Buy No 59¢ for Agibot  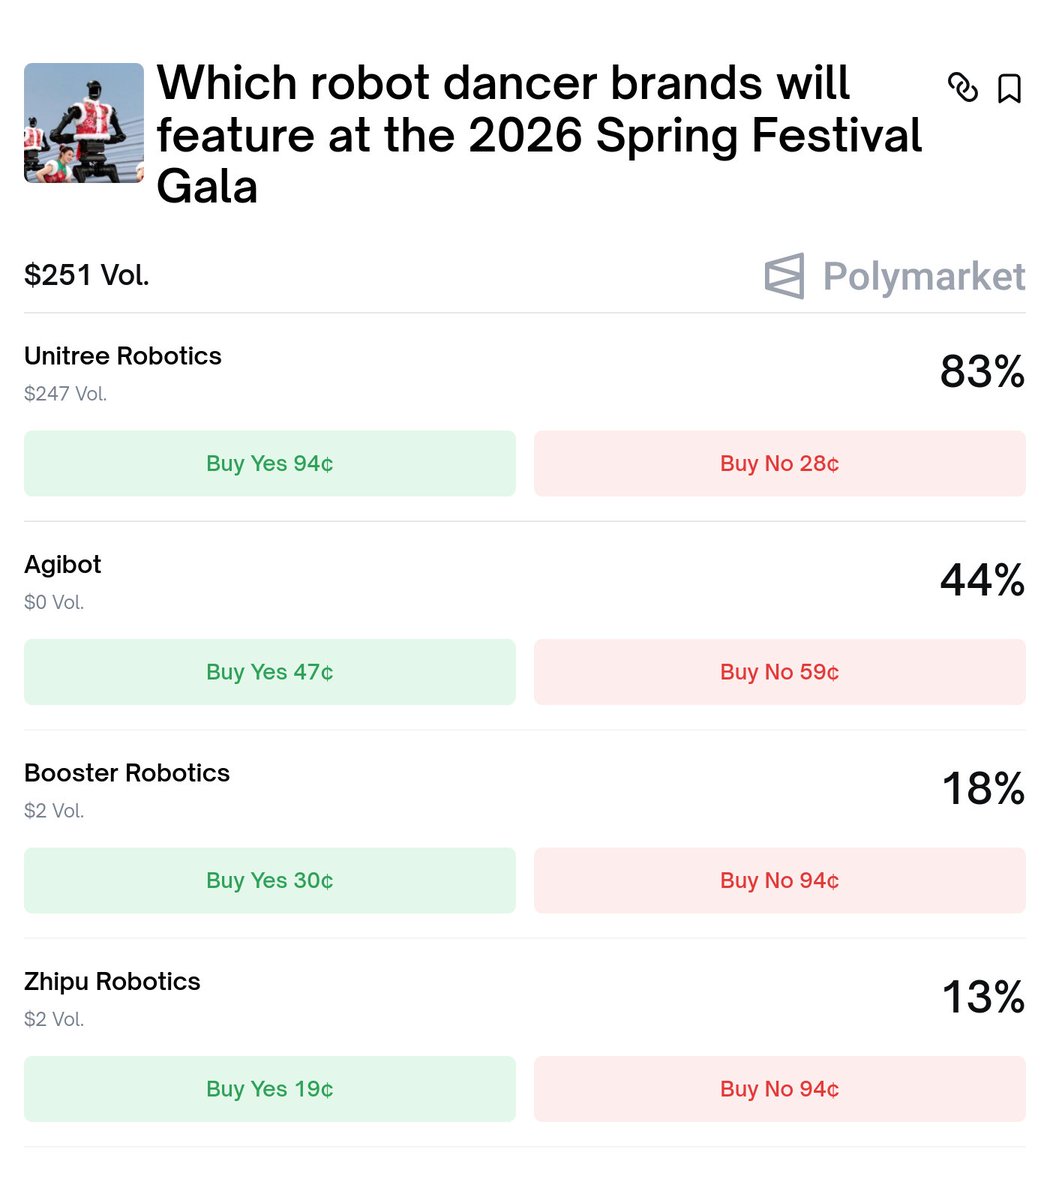780,672
